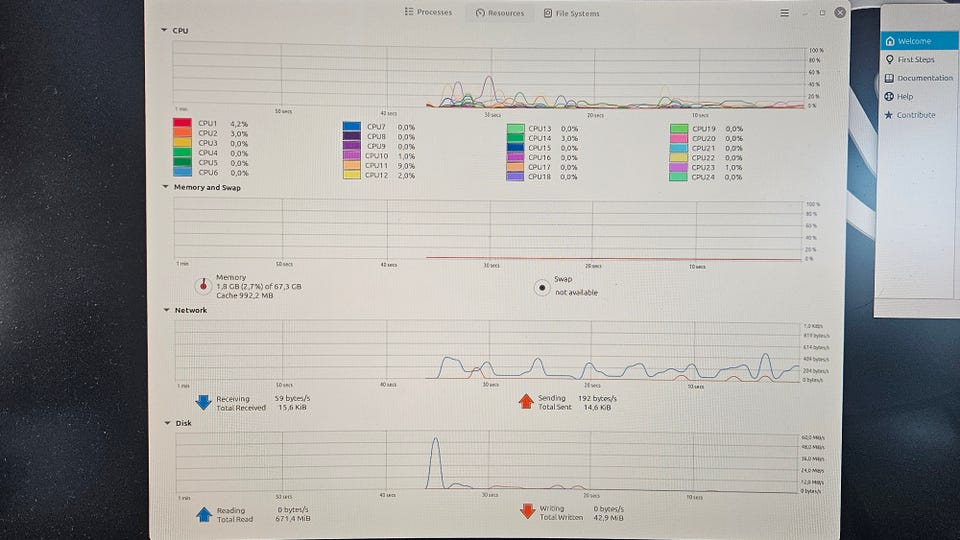Click the lightbulb icon beside First Steps
The image size is (960, 540).
click(889, 60)
